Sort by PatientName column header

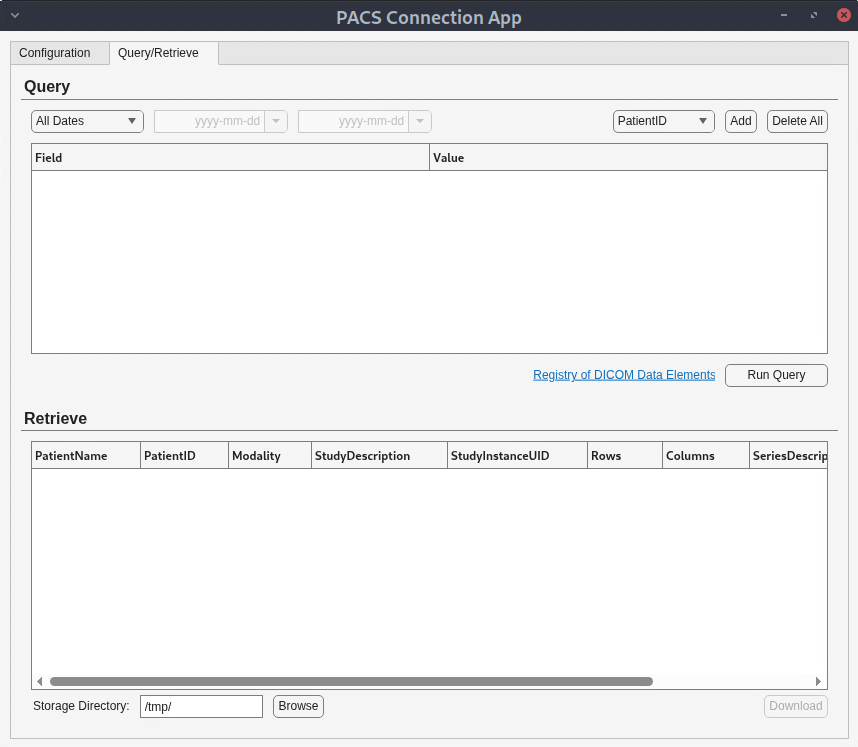[x=86, y=456]
